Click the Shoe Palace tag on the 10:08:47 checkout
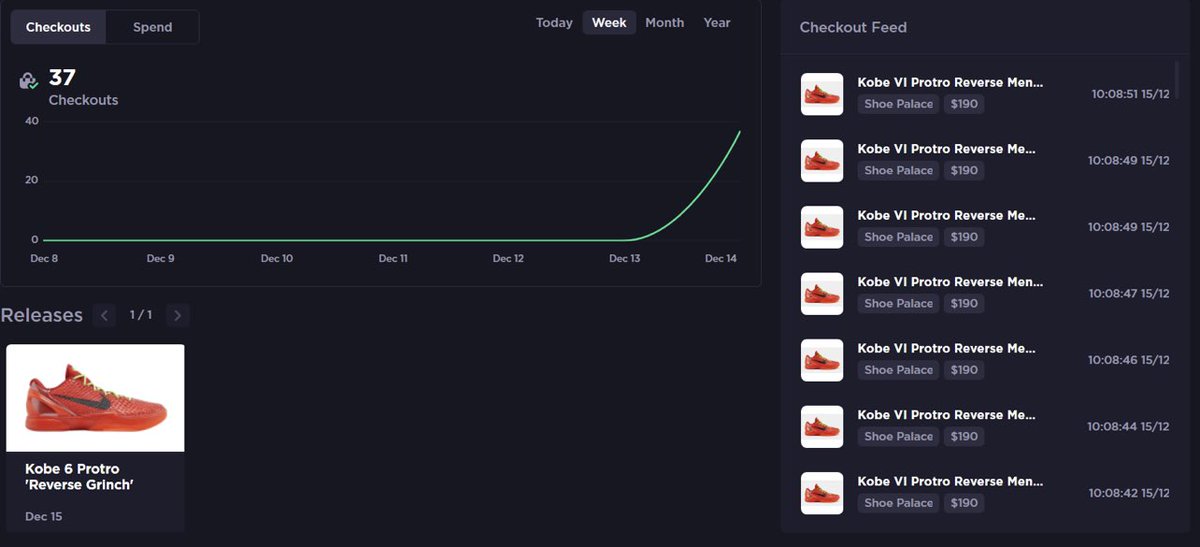 point(898,303)
